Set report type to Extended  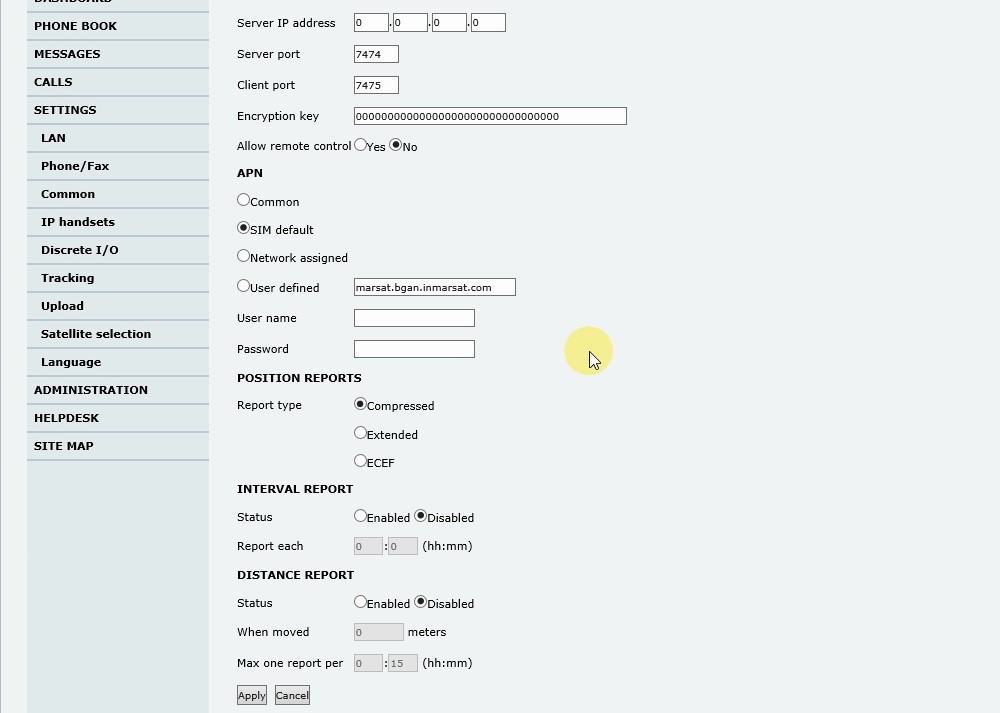point(361,433)
